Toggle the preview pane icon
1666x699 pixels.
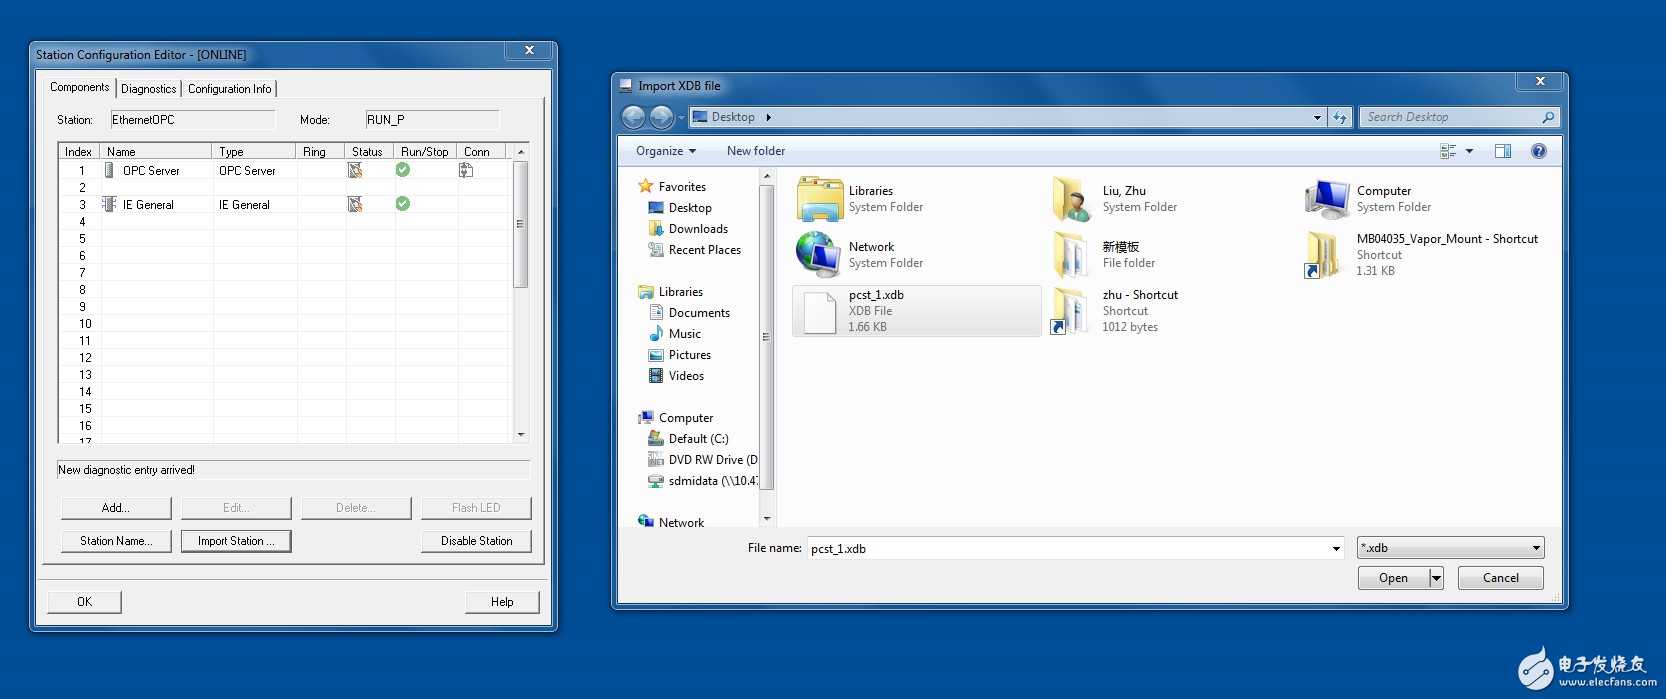(x=1502, y=151)
